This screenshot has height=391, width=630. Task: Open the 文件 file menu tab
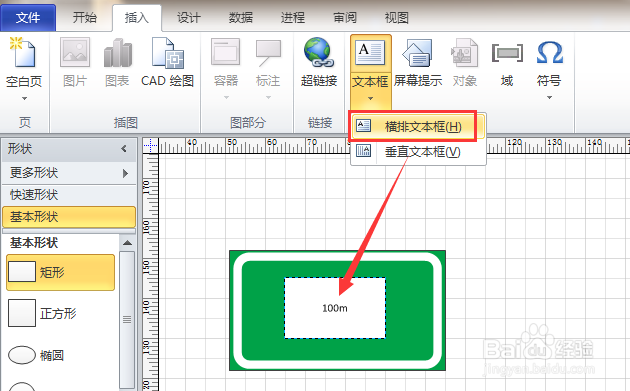tap(28, 17)
